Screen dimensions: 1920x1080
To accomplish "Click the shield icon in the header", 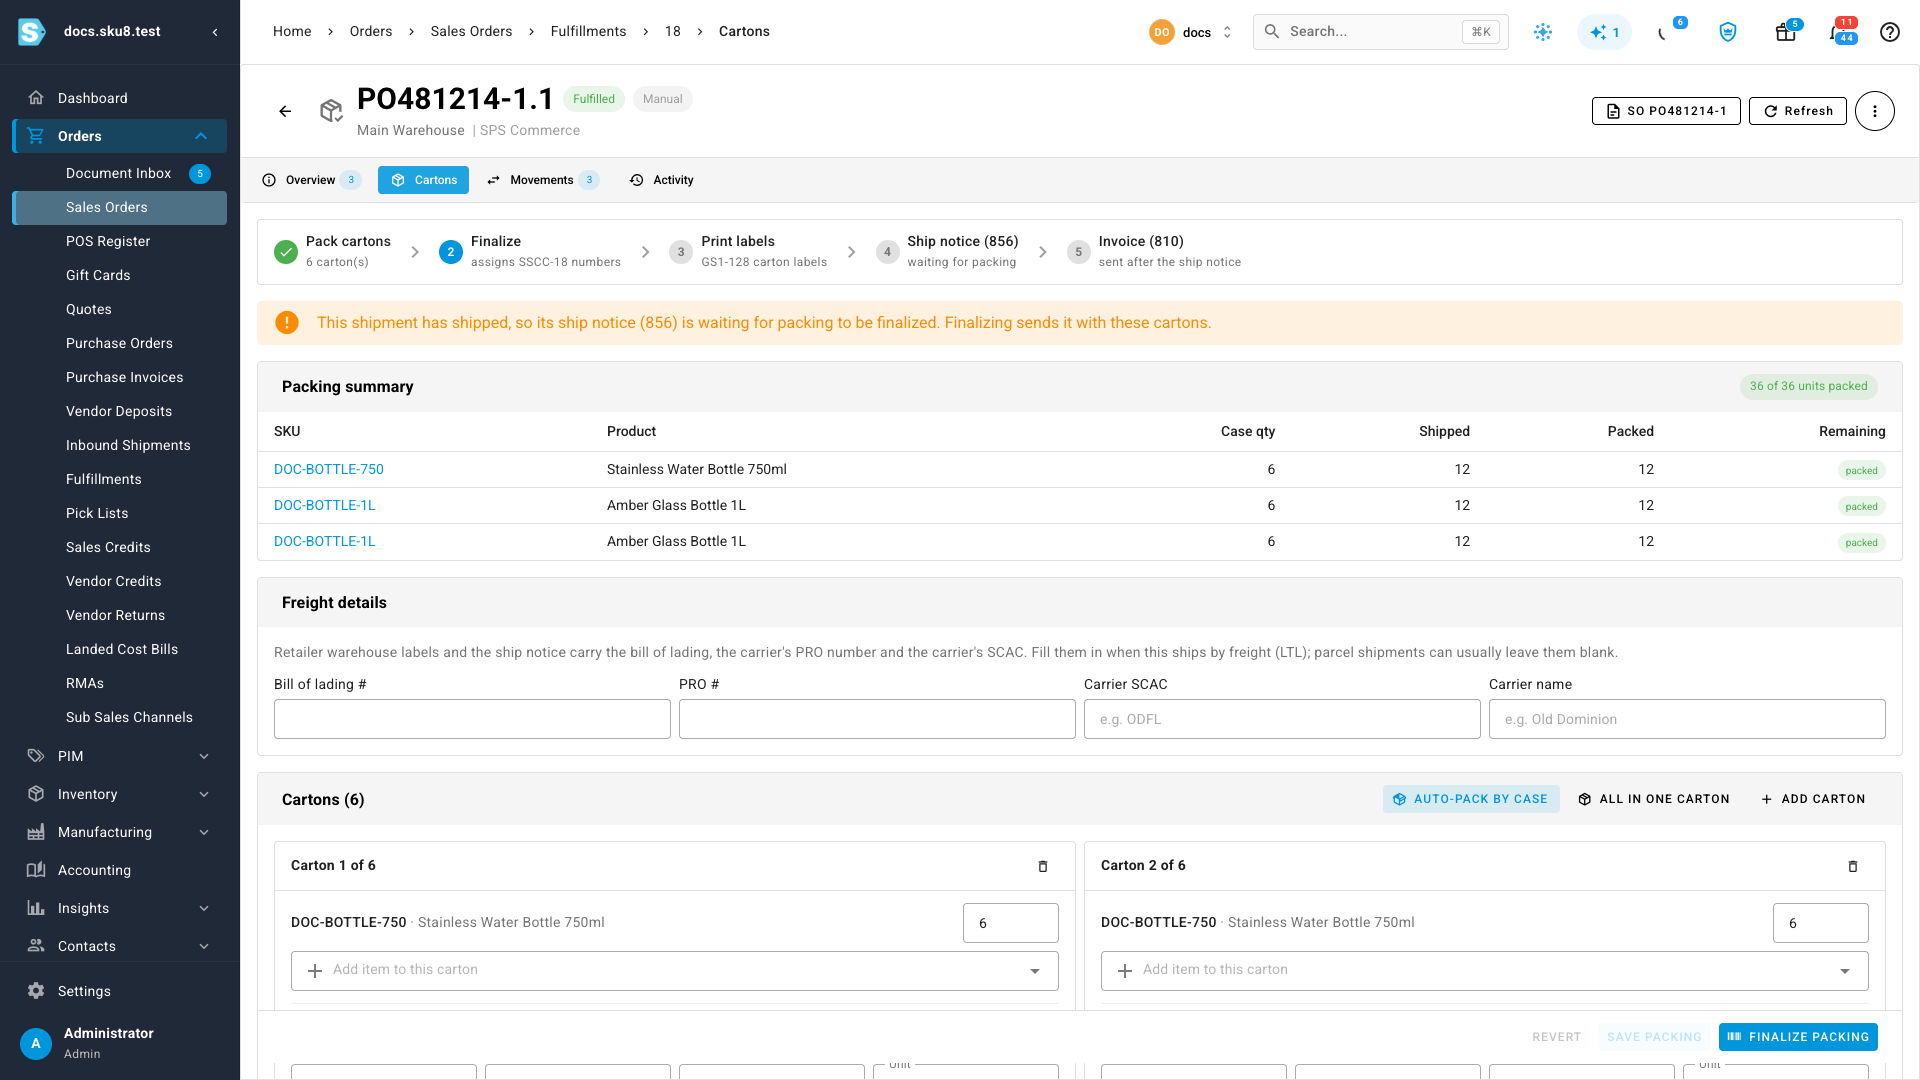I will tap(1727, 32).
